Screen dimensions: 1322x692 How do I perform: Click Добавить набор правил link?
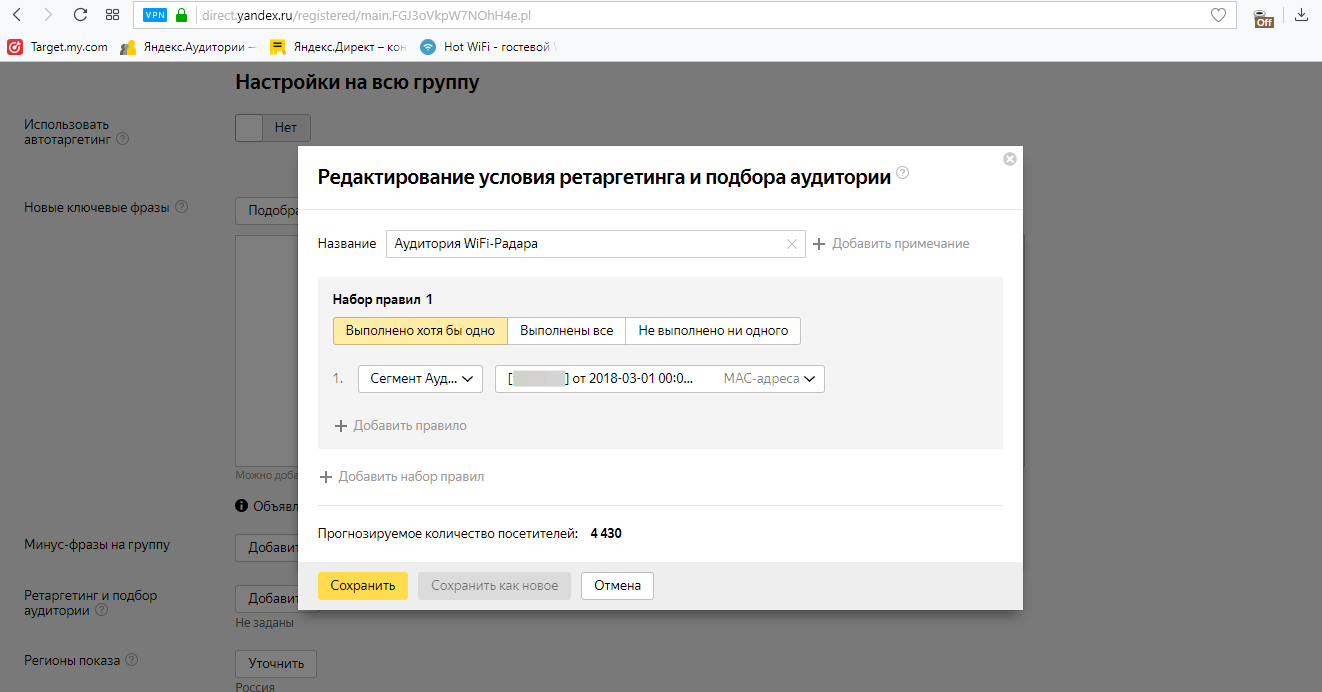(x=401, y=477)
